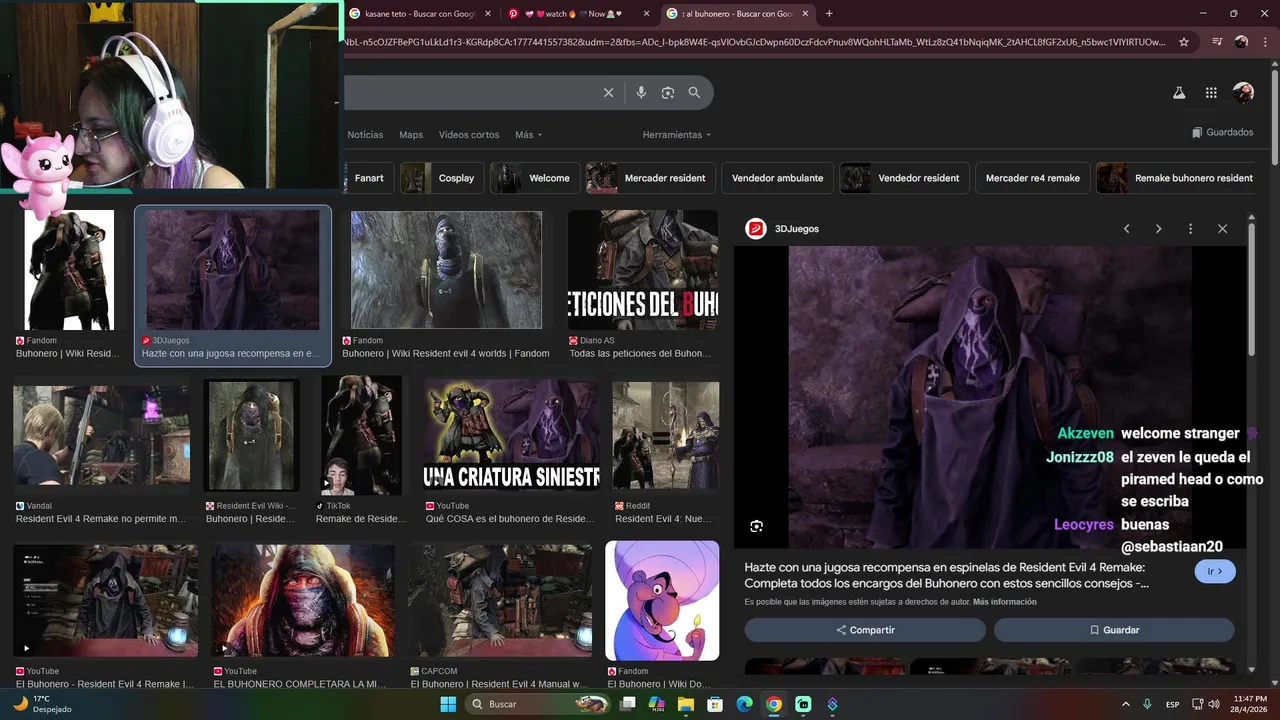
Task: Apply the Mercader re4 remake chip
Action: 1033,178
